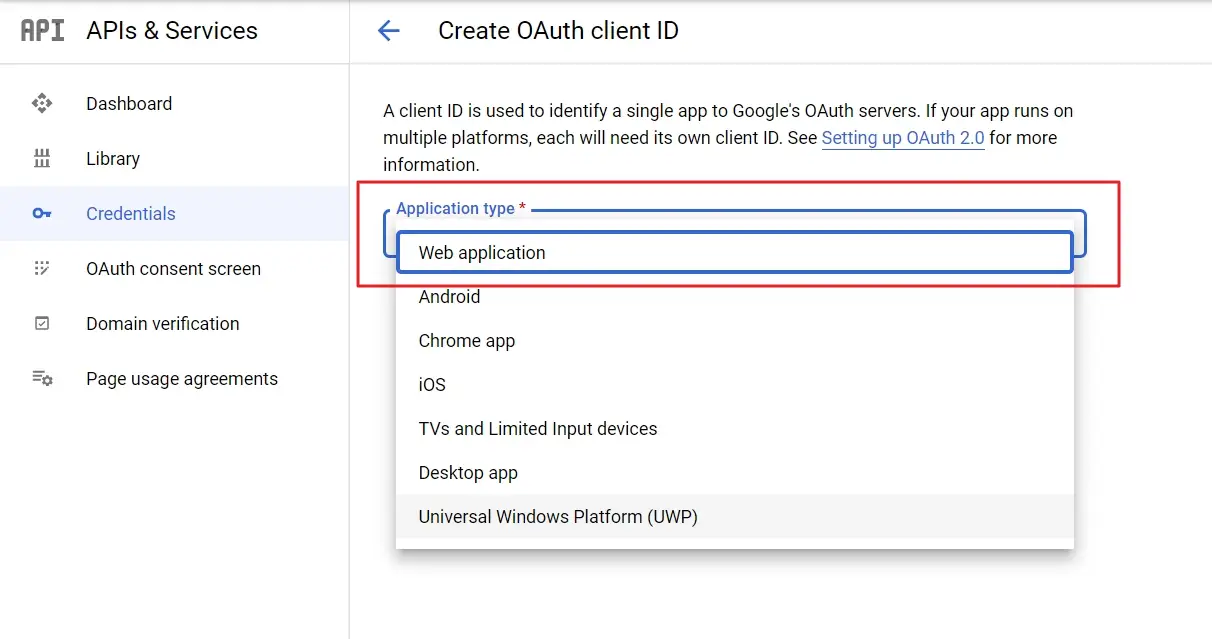
Task: Pick Desktop app from the options
Action: [x=468, y=472]
